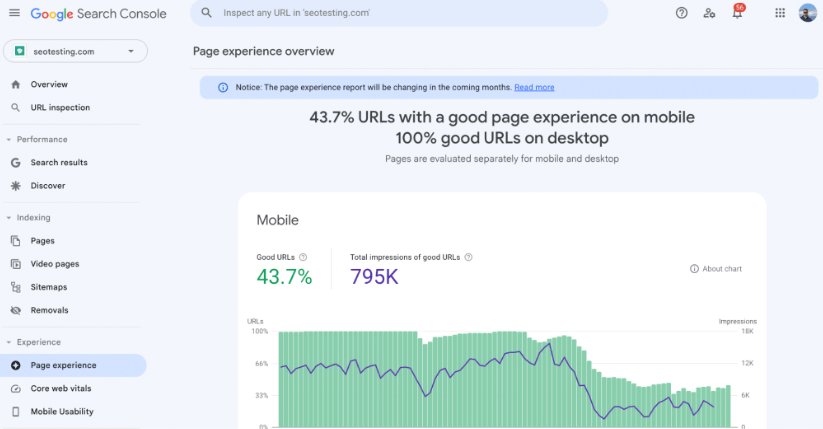Click the search magnifier icon in URL bar
The width and height of the screenshot is (823, 429).
(x=207, y=13)
